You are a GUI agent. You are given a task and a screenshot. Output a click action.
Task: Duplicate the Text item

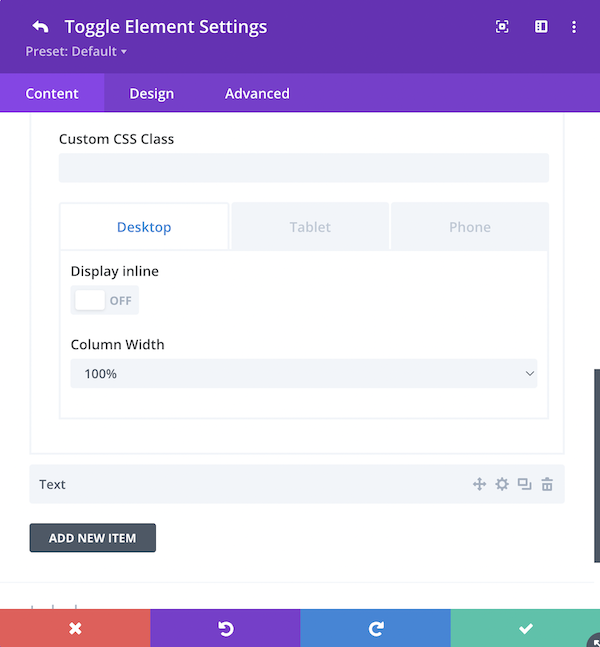[524, 484]
